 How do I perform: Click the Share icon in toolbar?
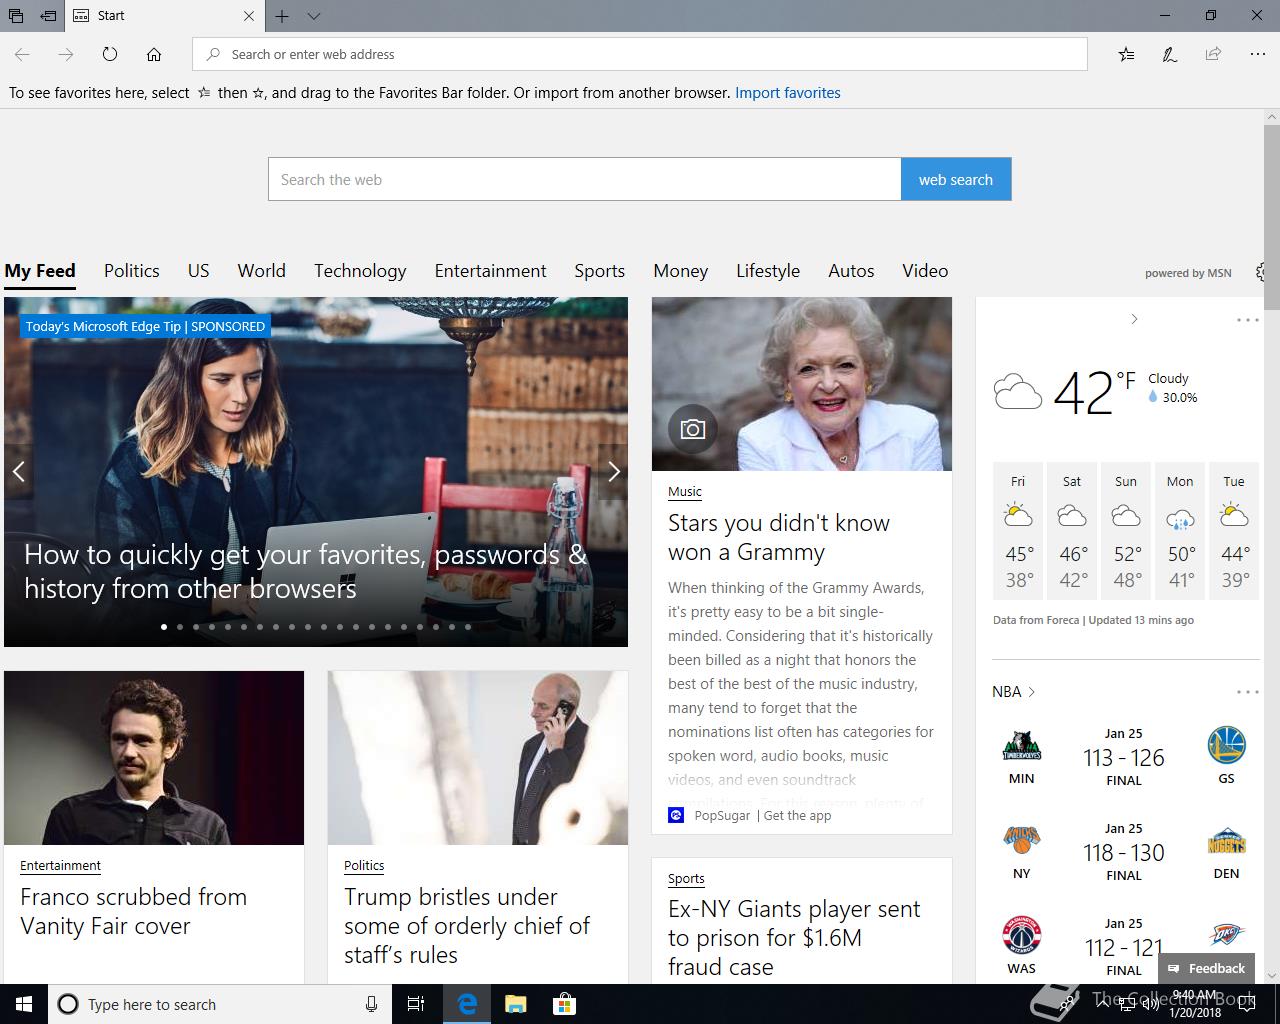(1213, 54)
